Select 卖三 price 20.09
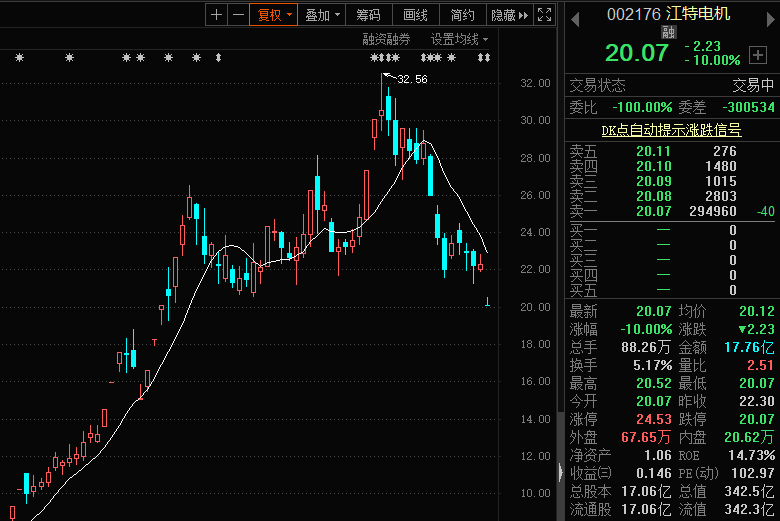 coord(654,181)
